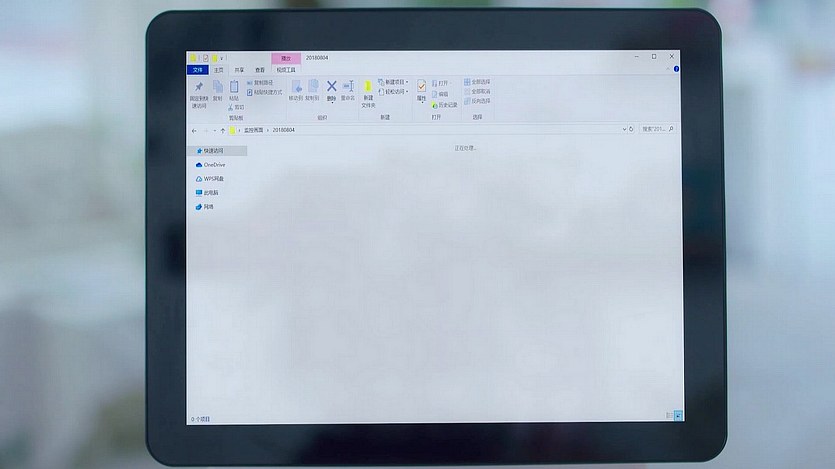Select OneDrive in the navigation pane
Image resolution: width=835 pixels, height=469 pixels.
(211, 165)
